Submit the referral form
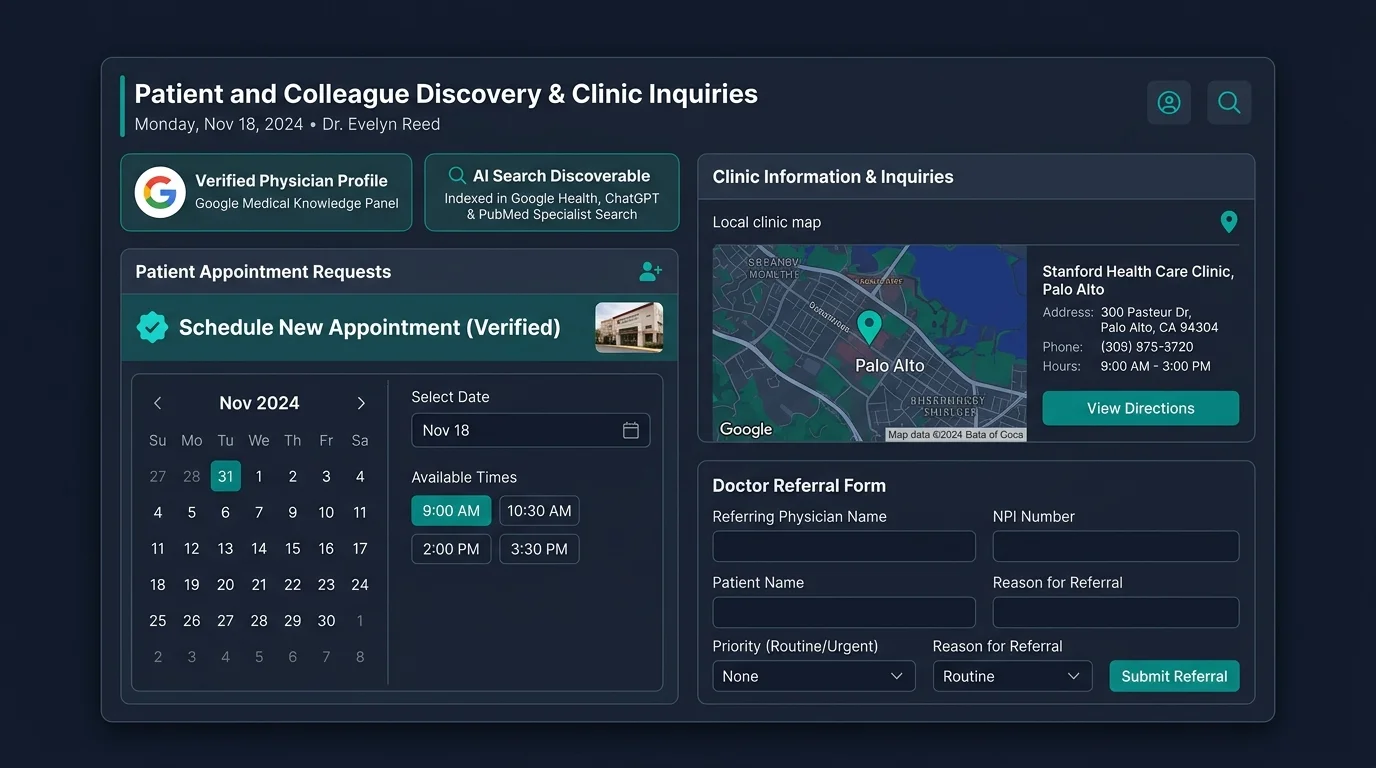This screenshot has width=1376, height=768. [x=1175, y=676]
